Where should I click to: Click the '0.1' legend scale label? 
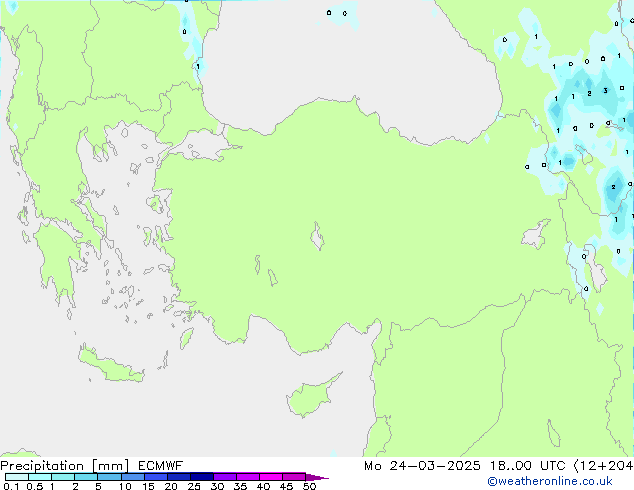11,486
